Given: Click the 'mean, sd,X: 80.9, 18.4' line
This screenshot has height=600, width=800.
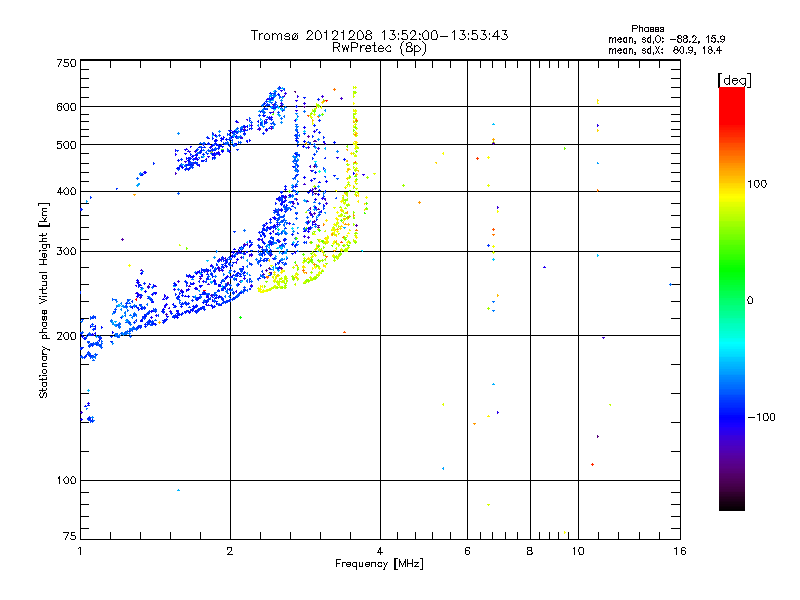Looking at the screenshot, I should (665, 50).
